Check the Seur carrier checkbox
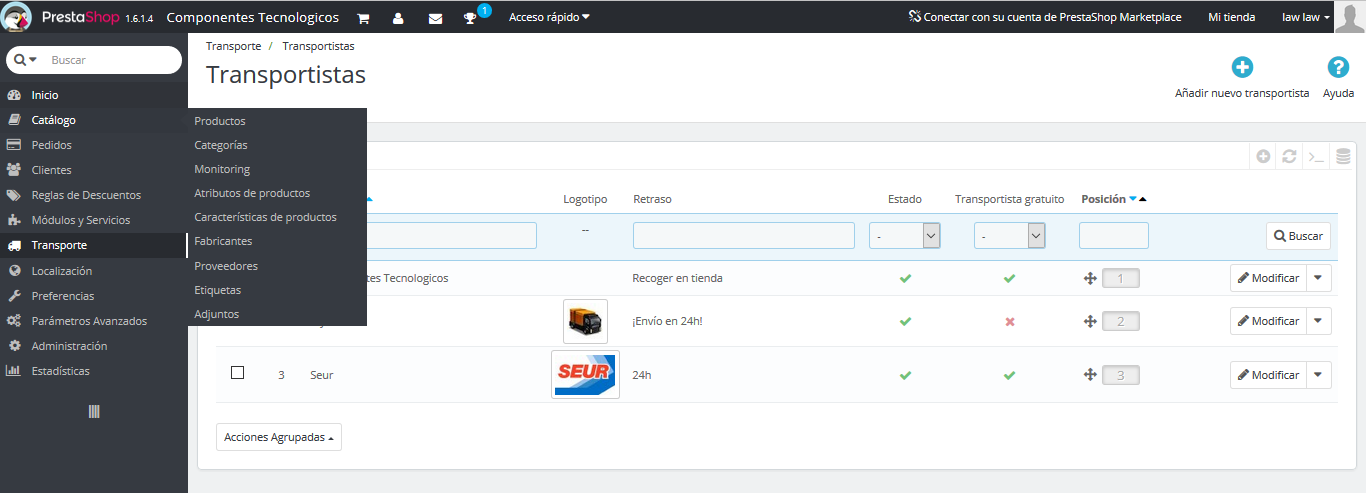 (x=237, y=373)
